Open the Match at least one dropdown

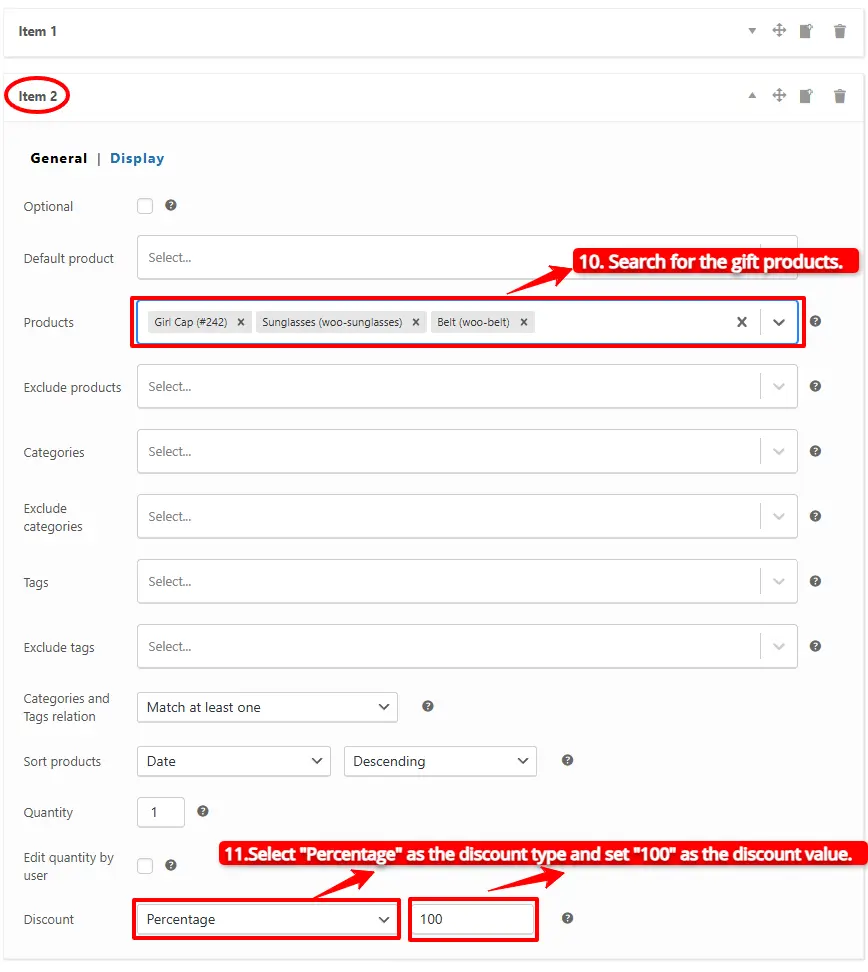[x=267, y=707]
